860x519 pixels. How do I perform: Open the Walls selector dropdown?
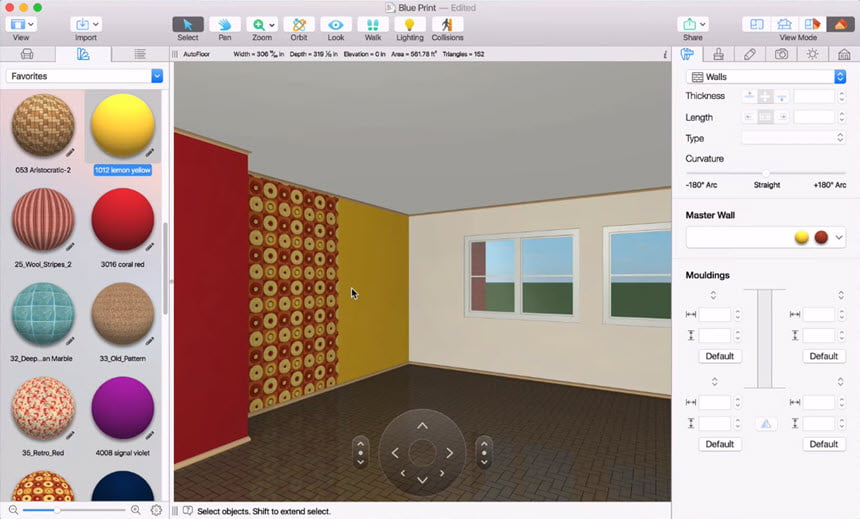pos(766,77)
